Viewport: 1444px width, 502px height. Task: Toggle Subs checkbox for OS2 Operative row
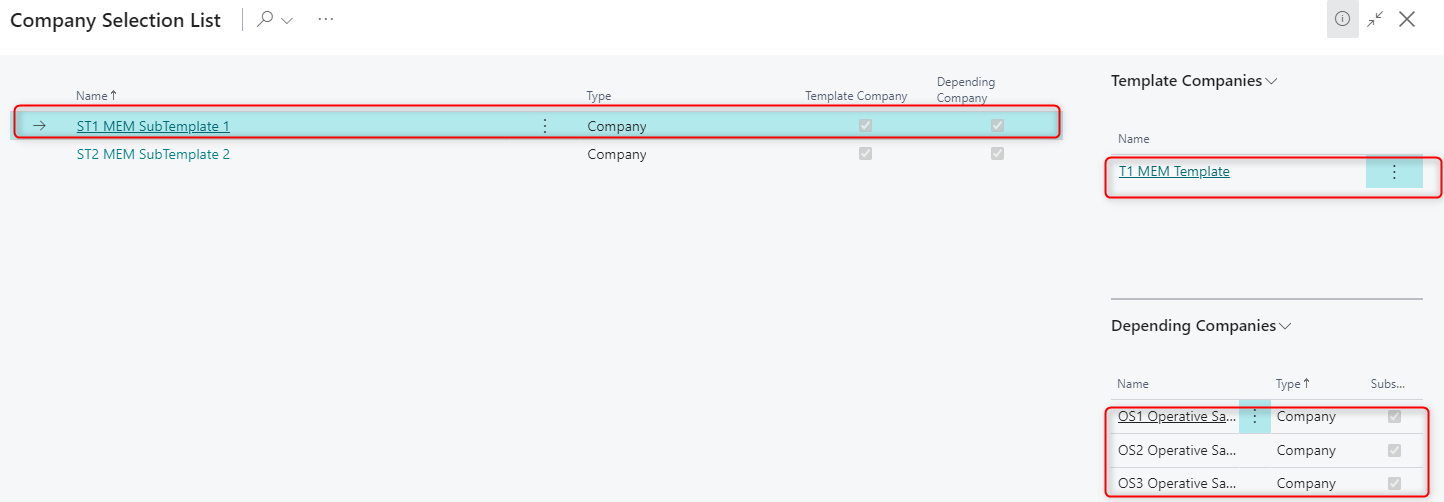(x=1394, y=451)
